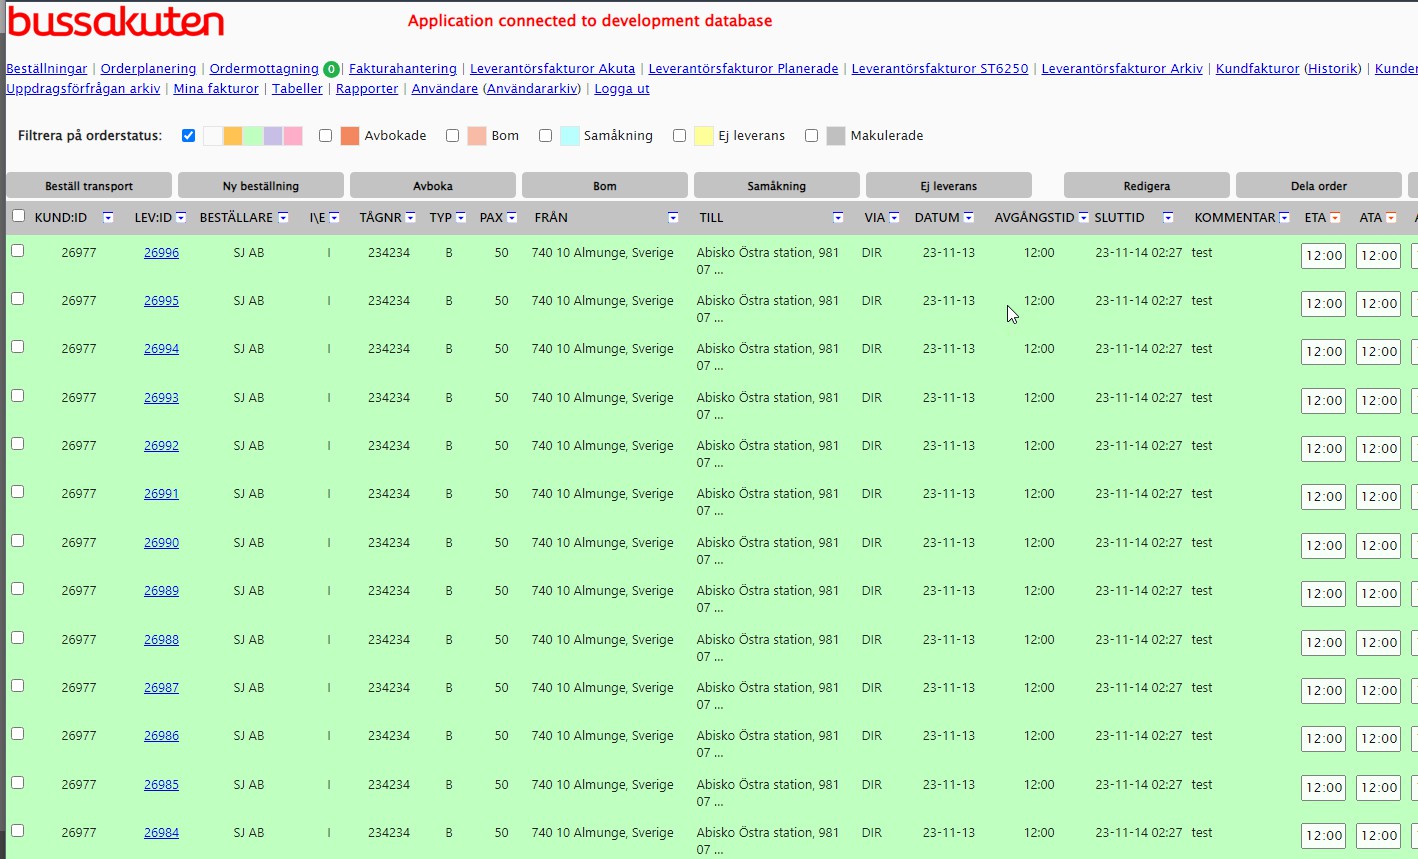Open Mina fakturor link
Image resolution: width=1418 pixels, height=859 pixels.
tap(216, 89)
